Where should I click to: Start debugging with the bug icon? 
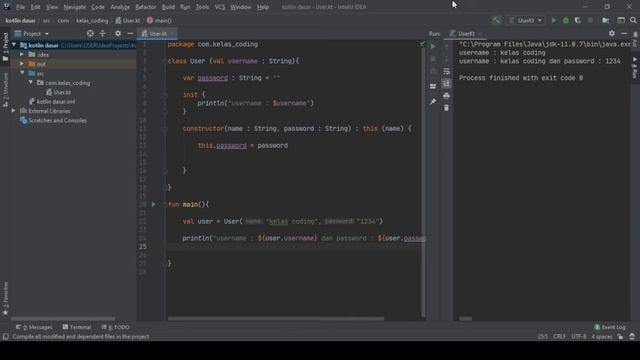click(566, 20)
